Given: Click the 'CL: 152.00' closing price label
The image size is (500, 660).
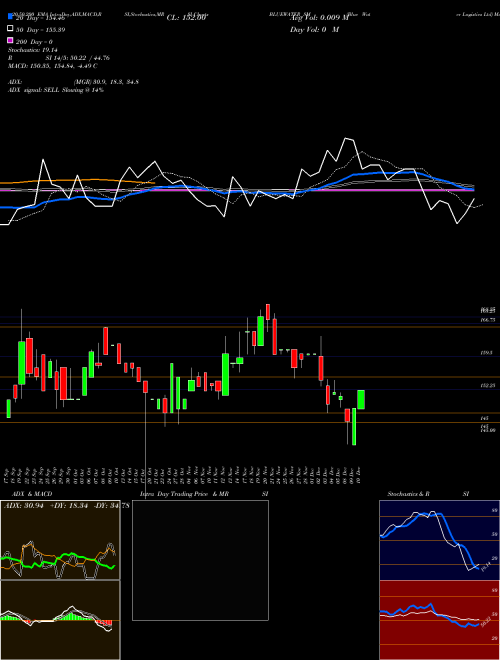Looking at the screenshot, I should pyautogui.click(x=186, y=18).
